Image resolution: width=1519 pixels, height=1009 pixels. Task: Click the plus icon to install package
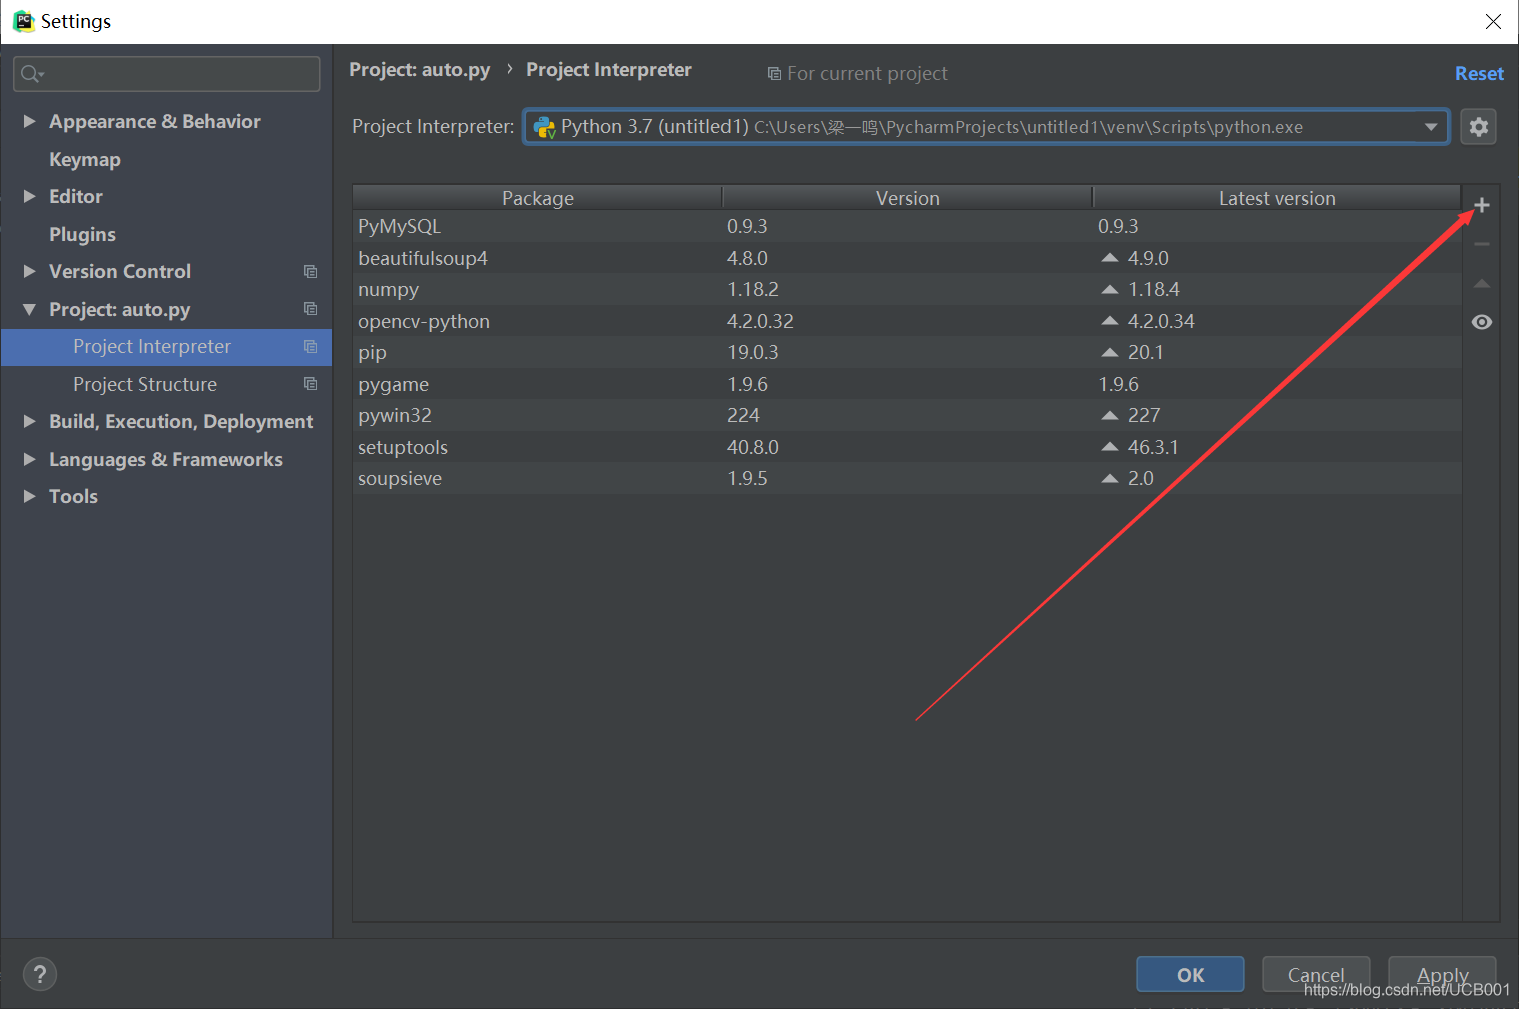(1482, 205)
